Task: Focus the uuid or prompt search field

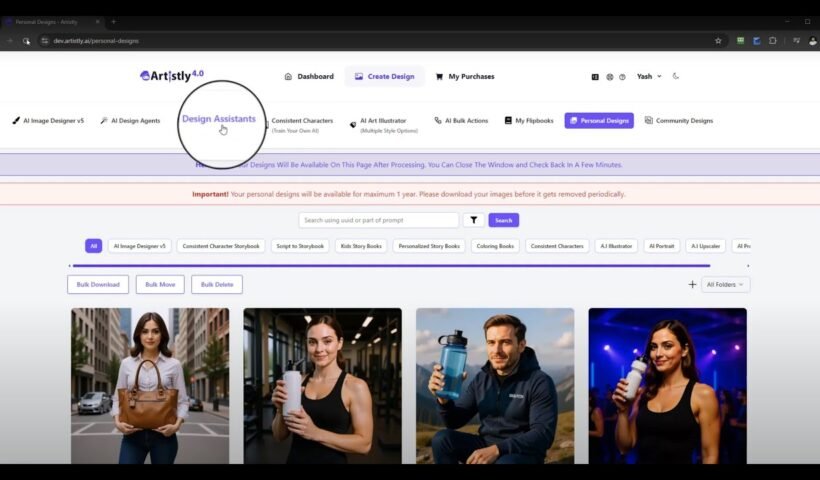Action: pos(379,220)
